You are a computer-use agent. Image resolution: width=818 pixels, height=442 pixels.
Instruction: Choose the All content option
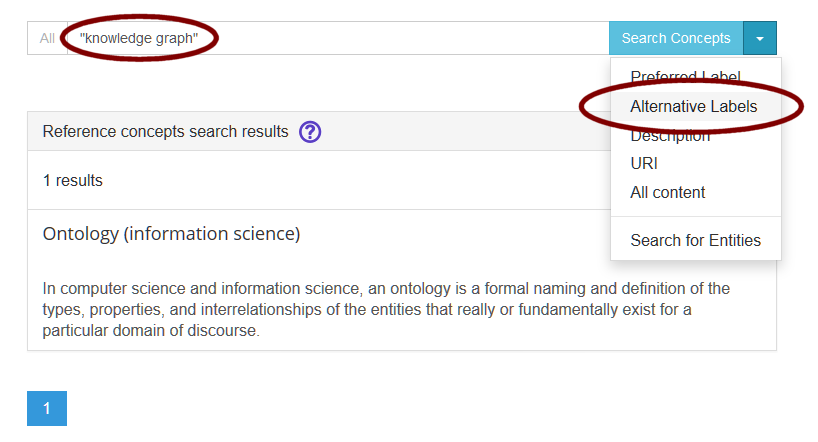click(x=667, y=193)
